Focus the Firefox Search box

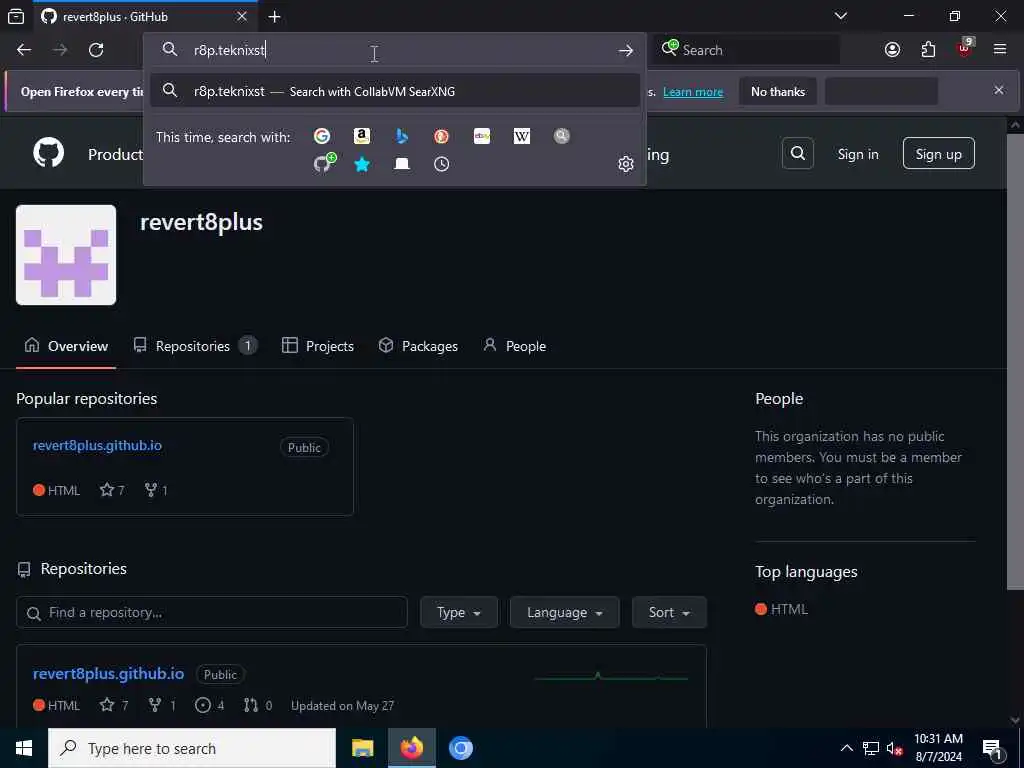[x=747, y=50]
